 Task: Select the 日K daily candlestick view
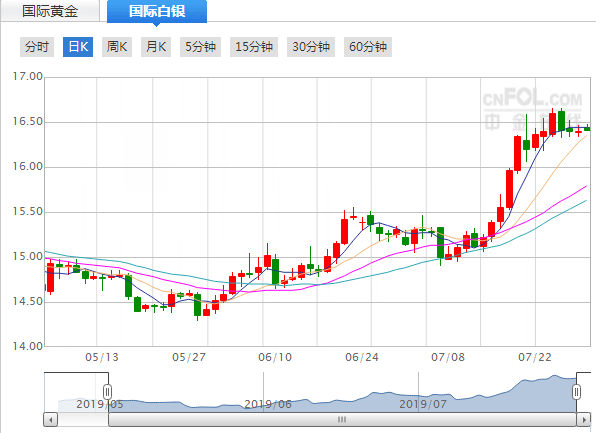(78, 47)
